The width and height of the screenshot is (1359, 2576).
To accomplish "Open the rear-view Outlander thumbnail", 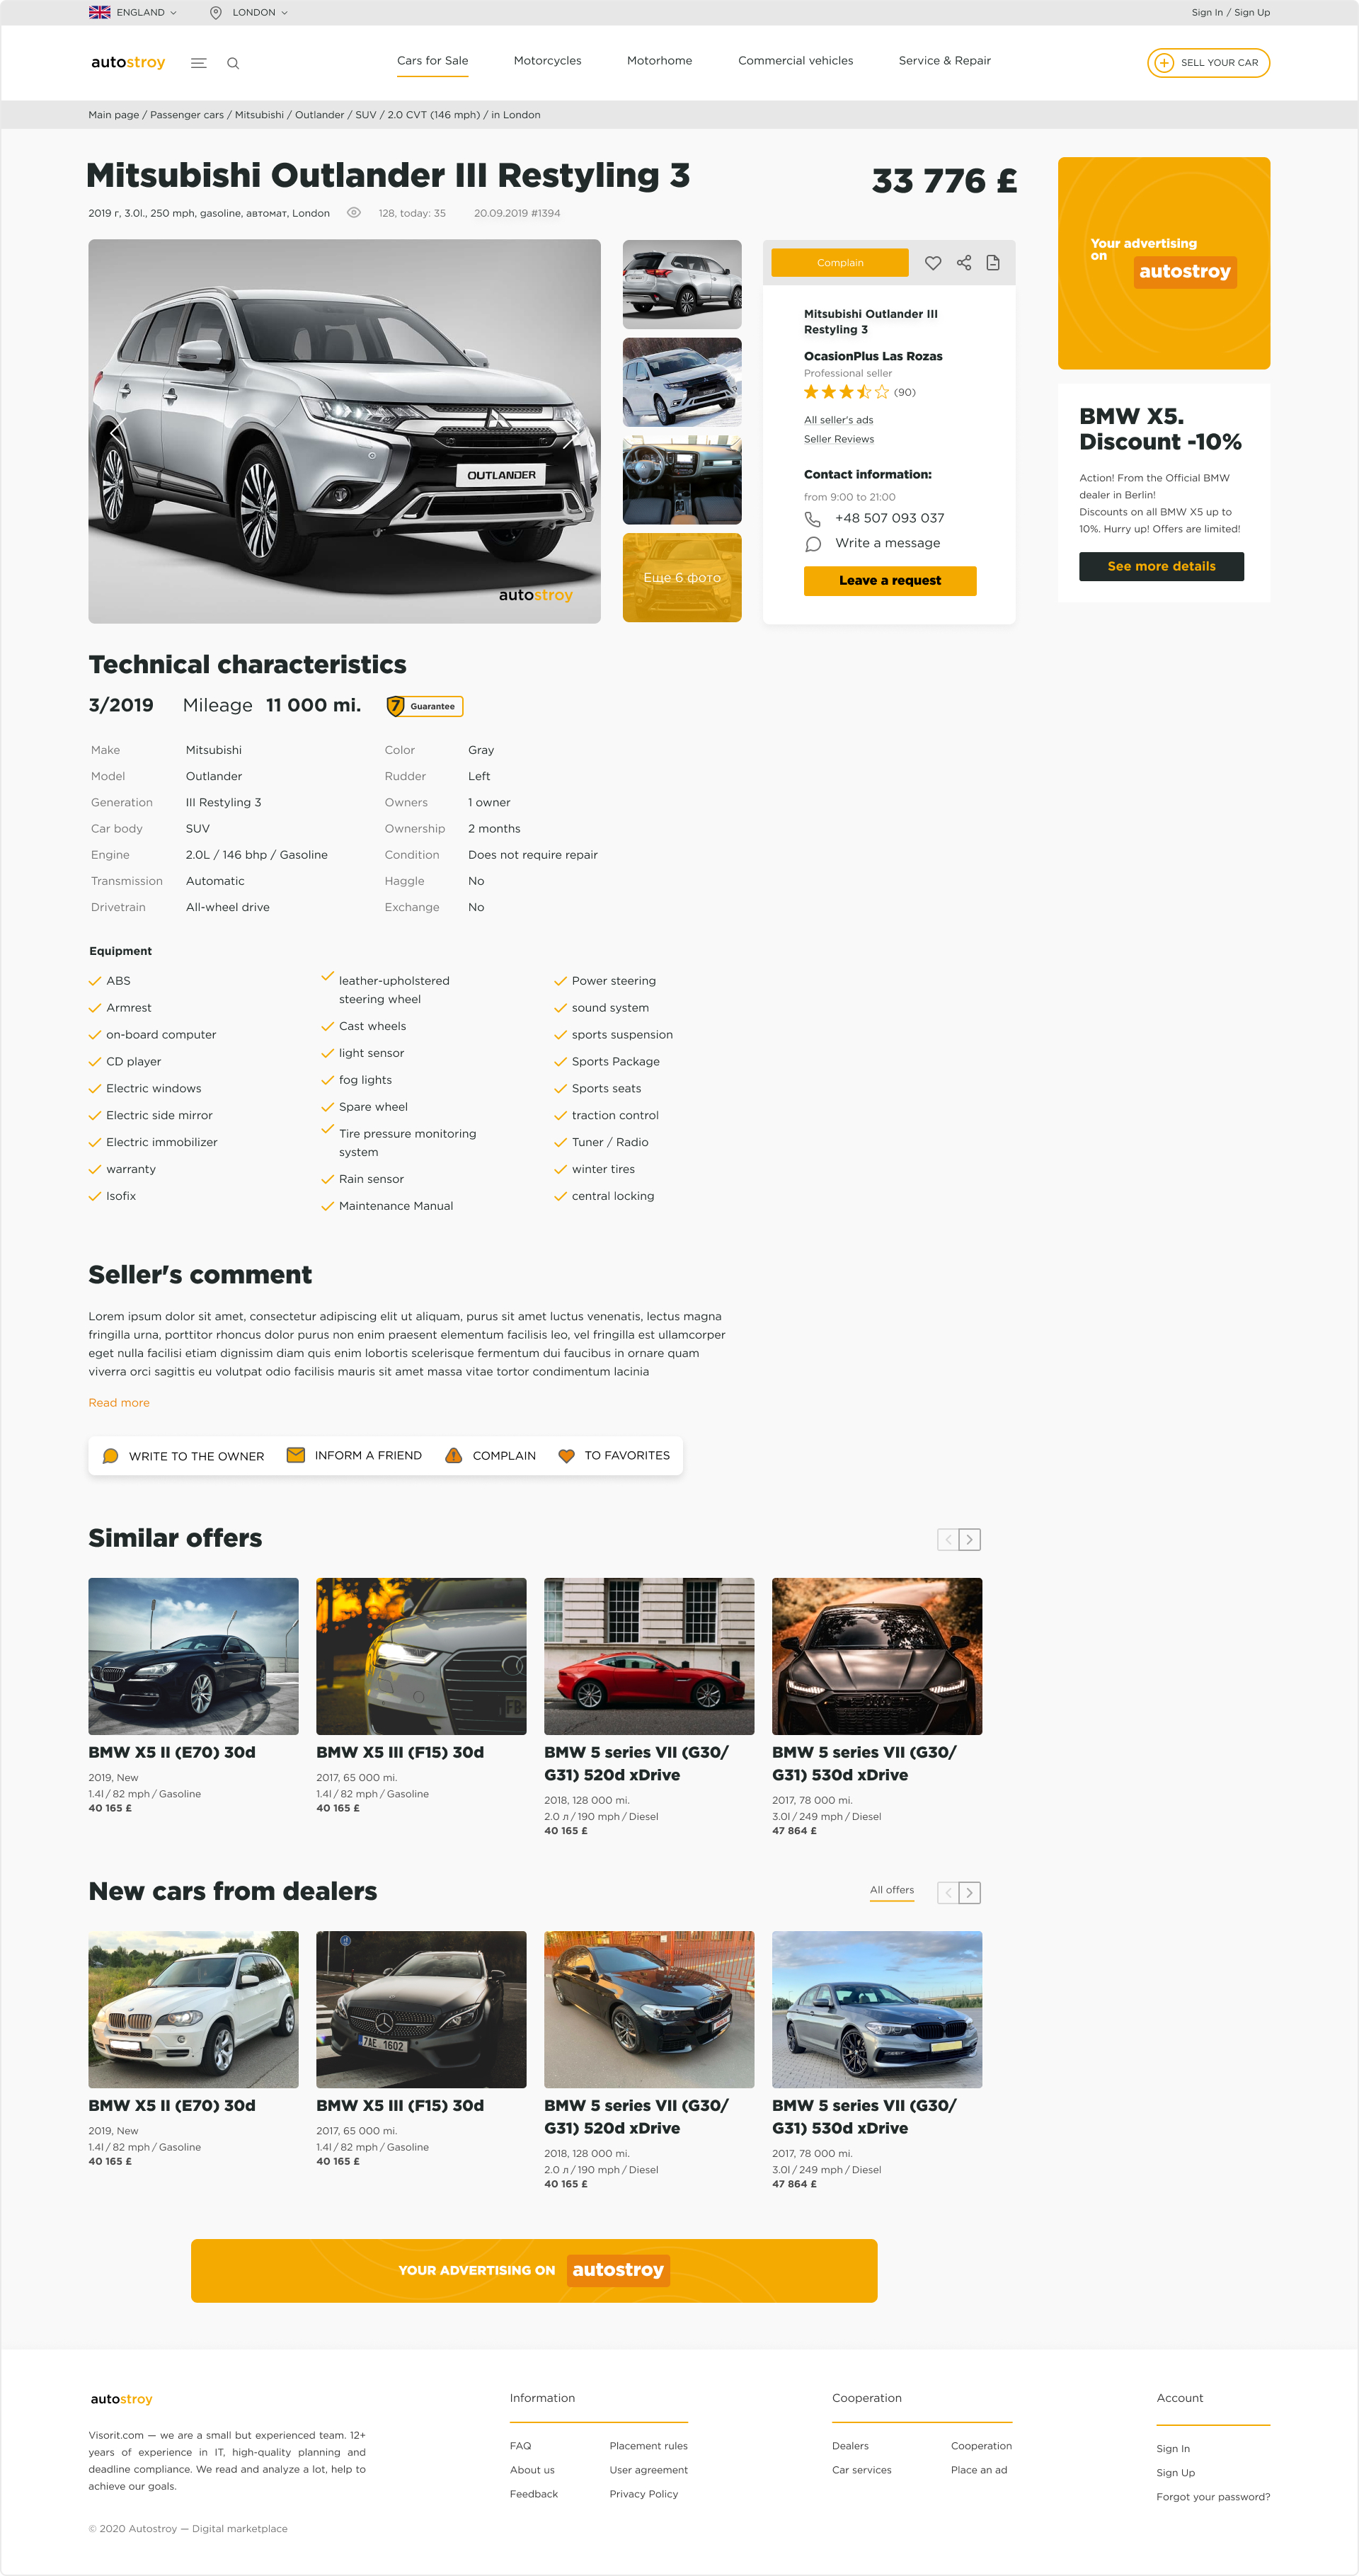I will 682,284.
